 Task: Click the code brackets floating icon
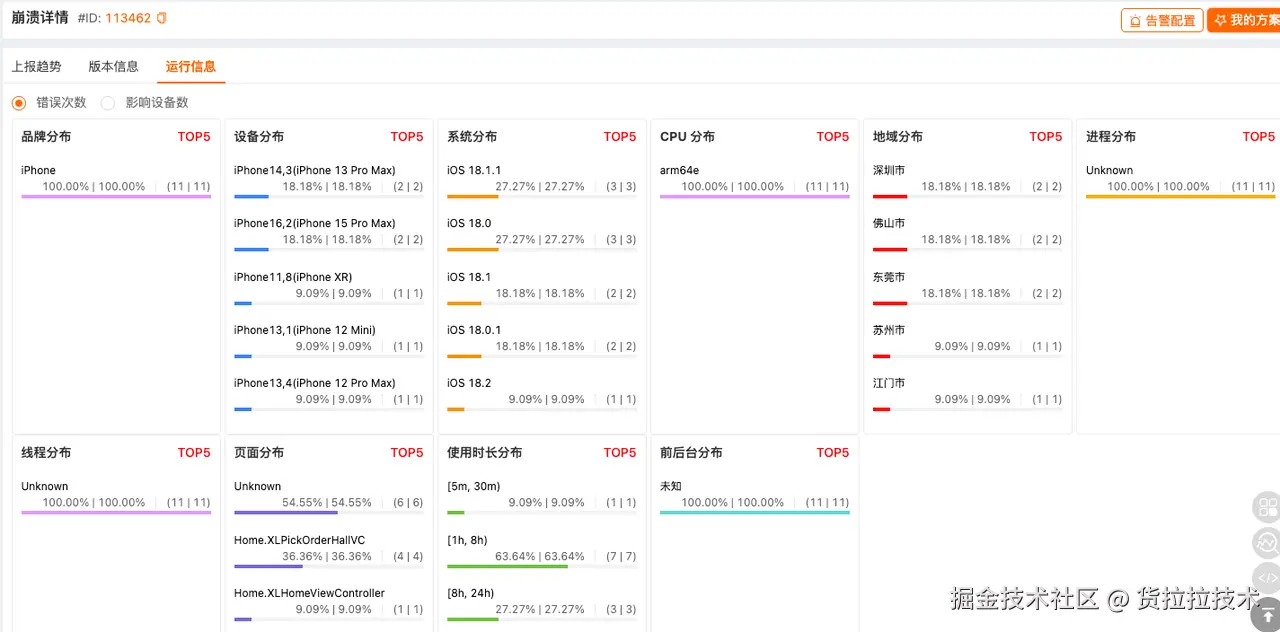[1267, 578]
